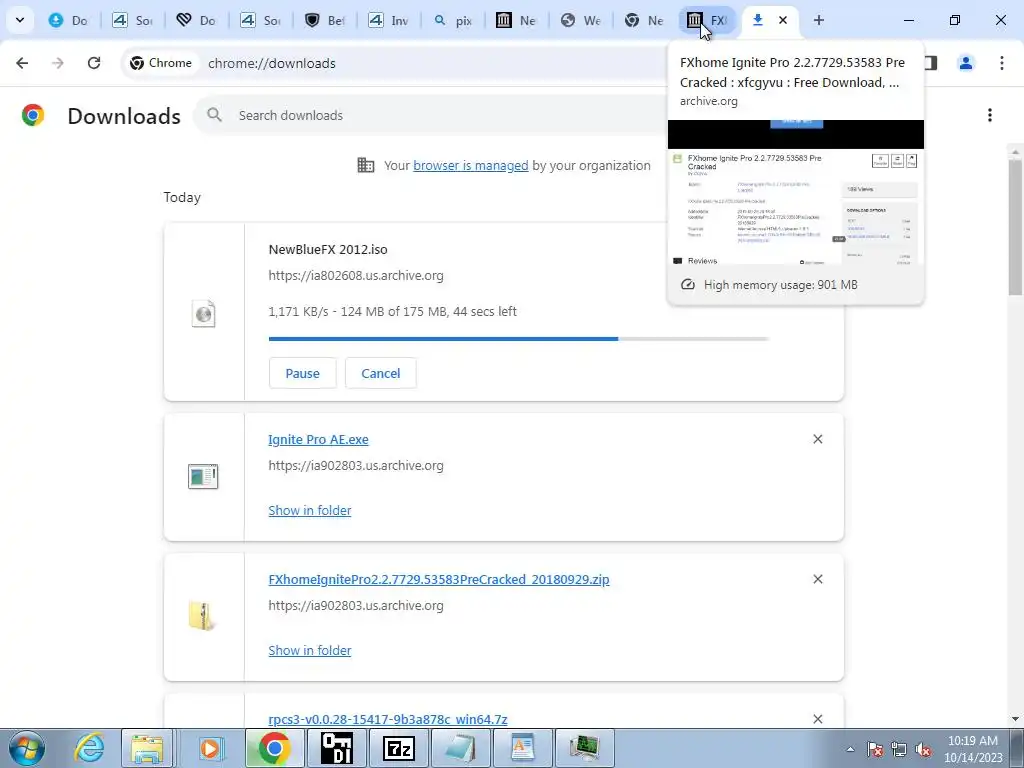Open the green system monitor taskbar icon

584,748
